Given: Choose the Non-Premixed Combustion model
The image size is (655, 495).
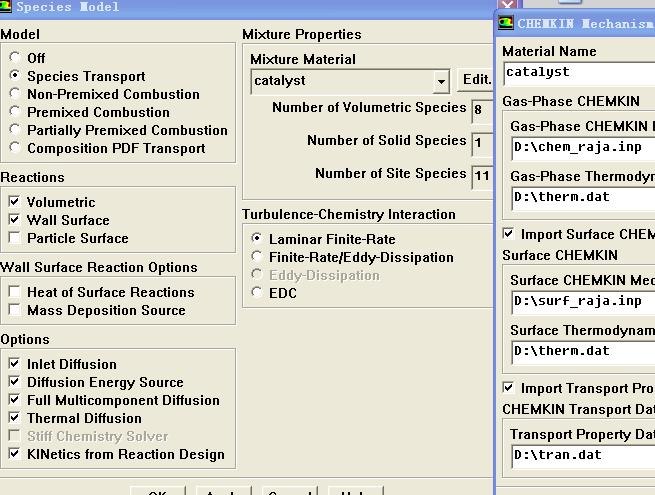Looking at the screenshot, I should 15,94.
